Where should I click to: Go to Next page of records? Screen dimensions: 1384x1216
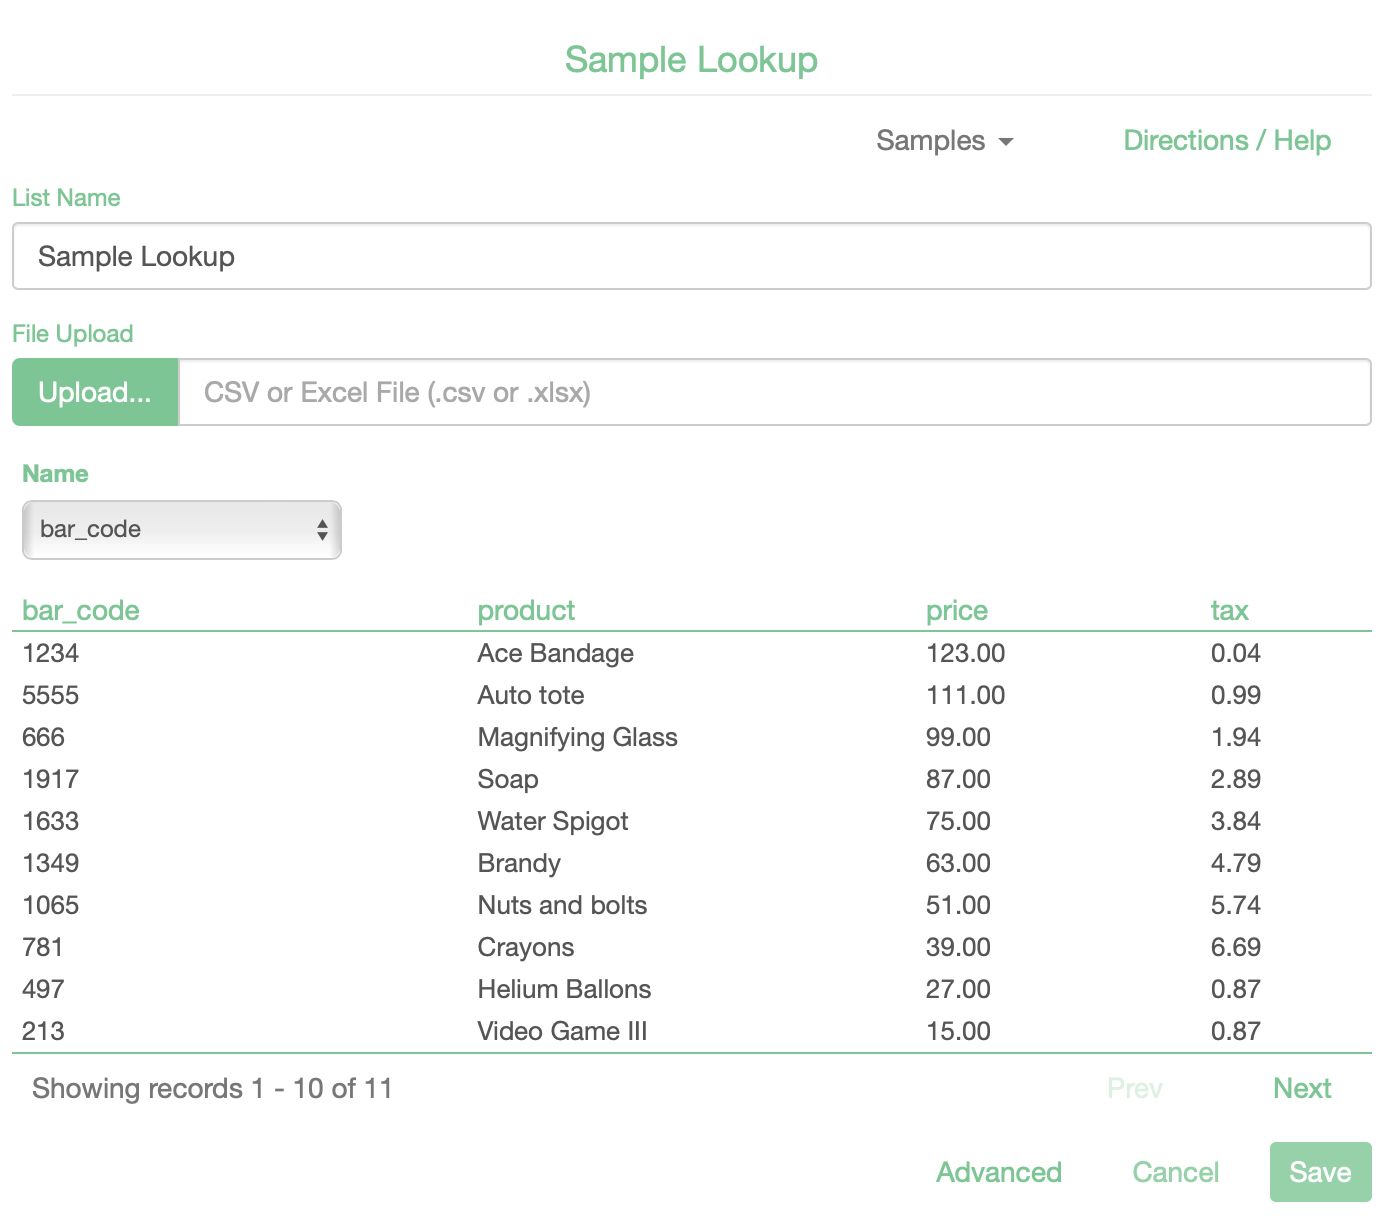click(1301, 1089)
